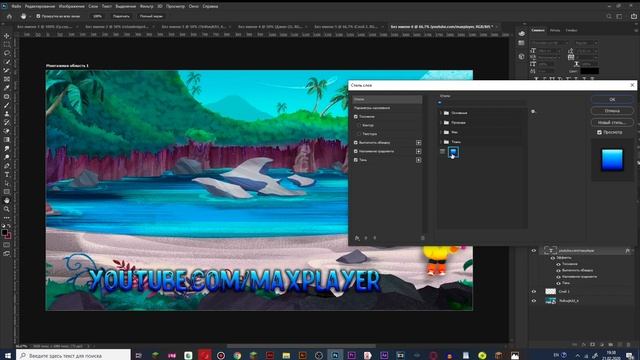This screenshot has width=640, height=360.
Task: Click OK in Layer Style dialog
Action: pos(612,100)
